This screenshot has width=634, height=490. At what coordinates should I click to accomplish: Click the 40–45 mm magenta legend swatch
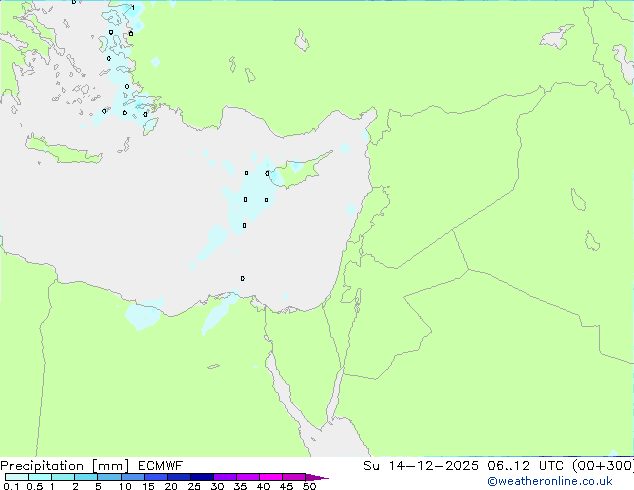tap(271, 477)
